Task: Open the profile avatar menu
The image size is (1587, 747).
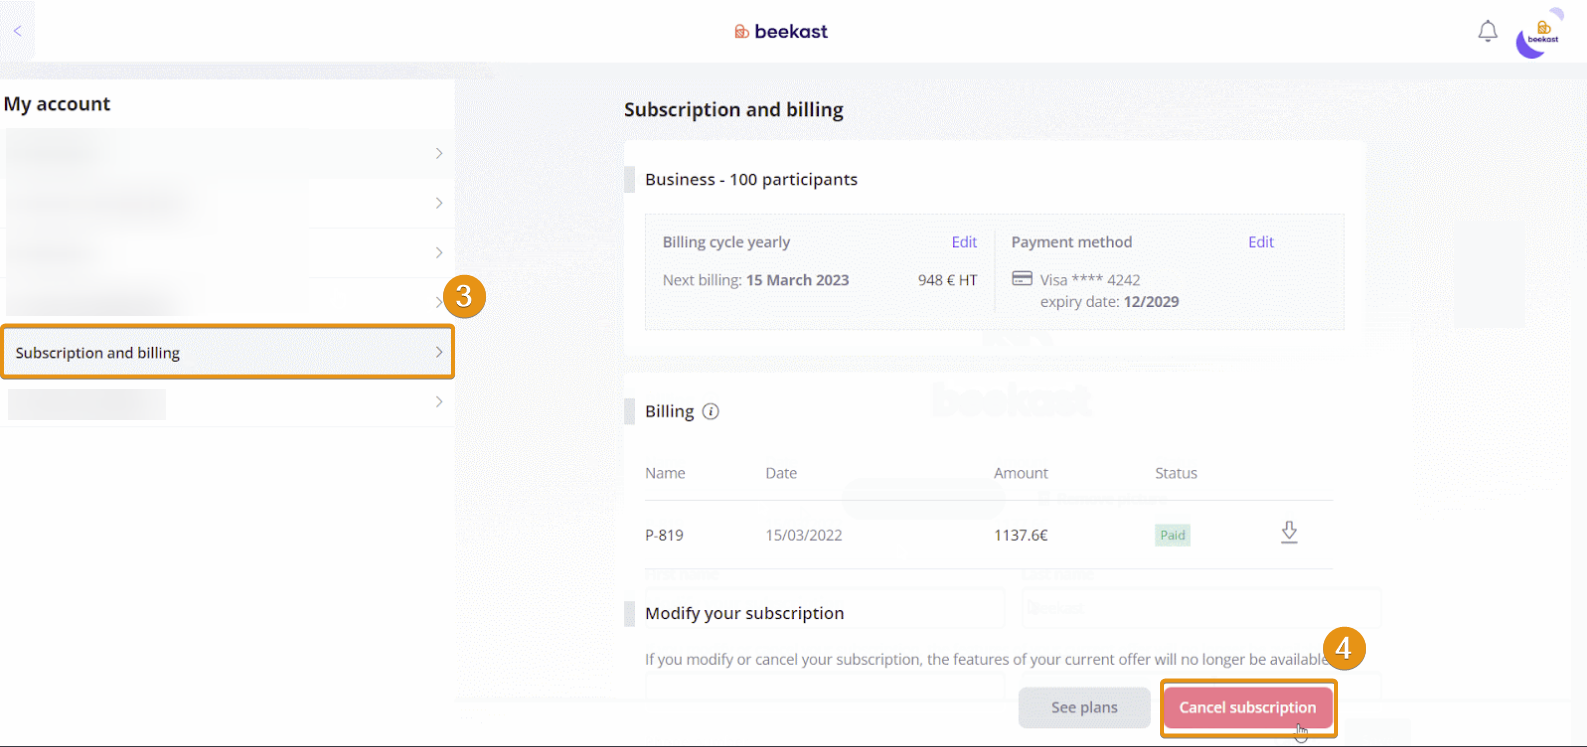Action: coord(1539,35)
